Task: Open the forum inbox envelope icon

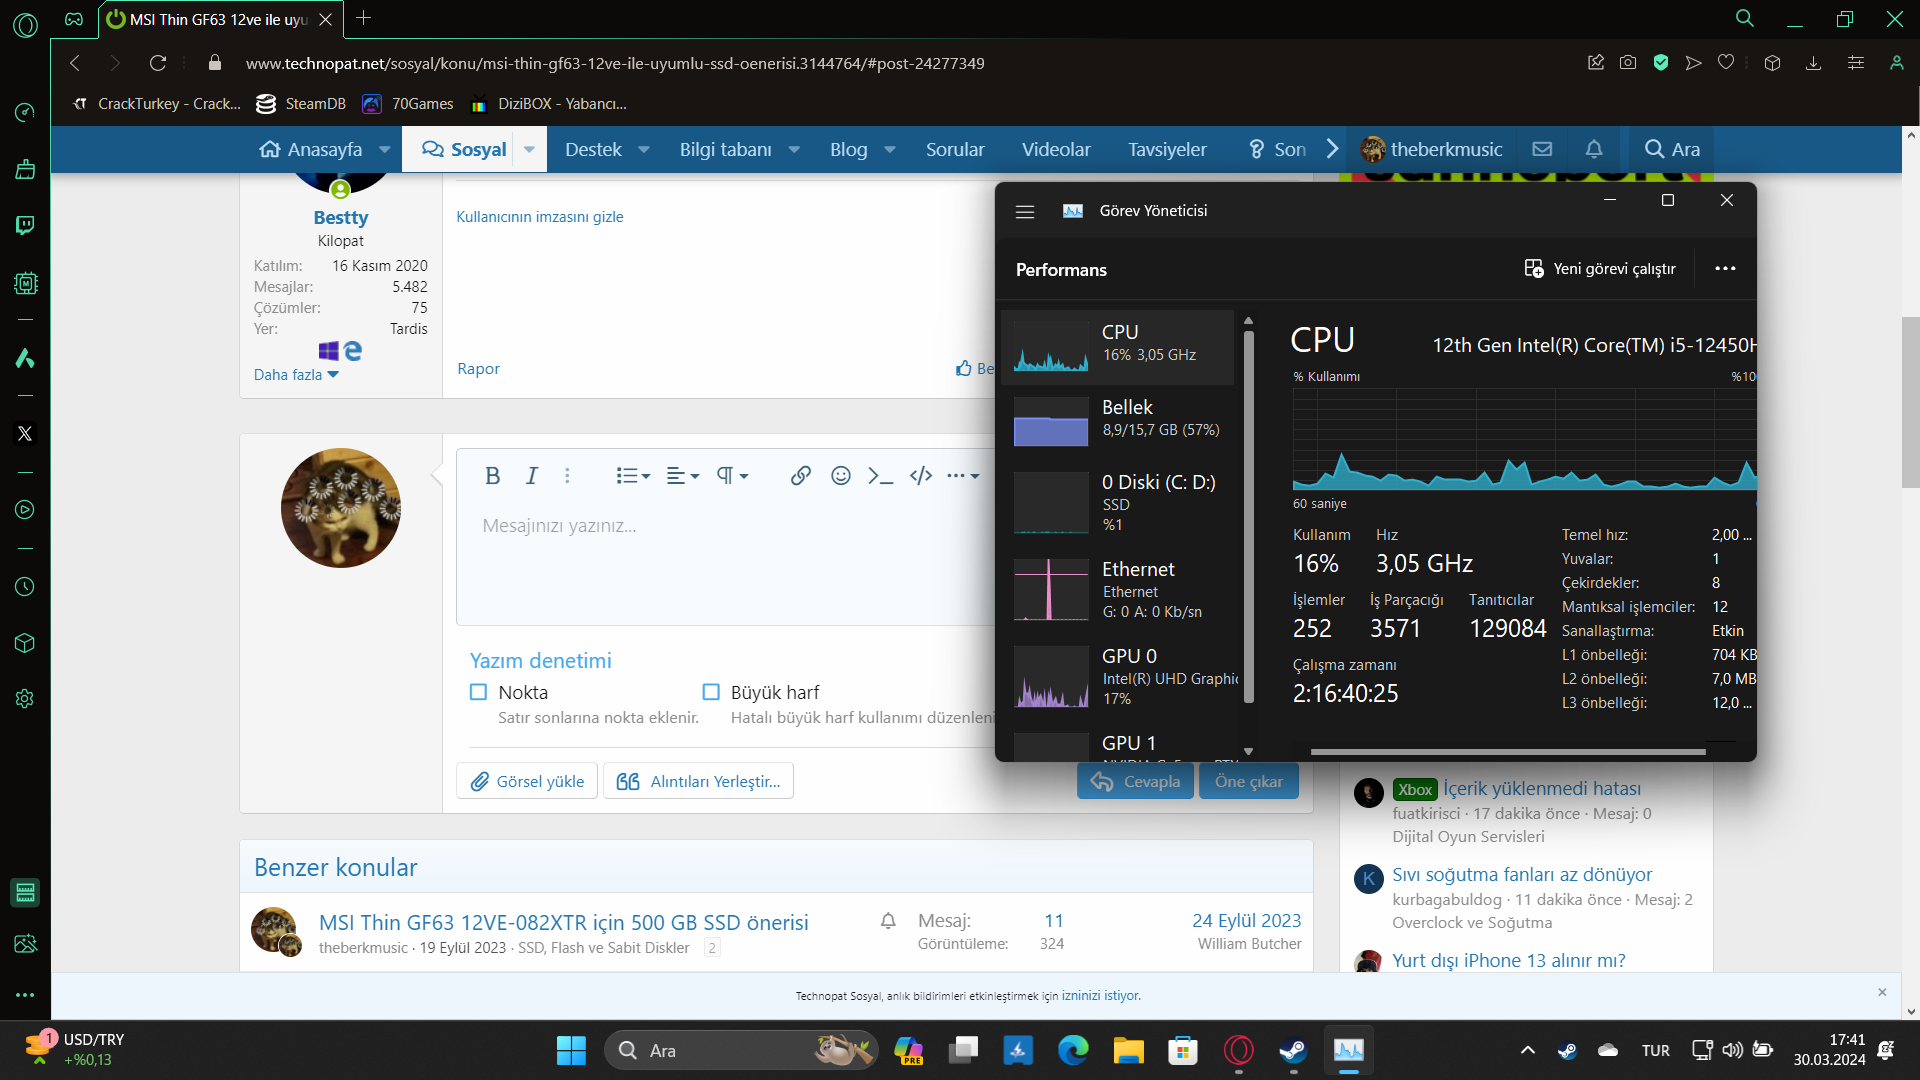Action: tap(1542, 149)
